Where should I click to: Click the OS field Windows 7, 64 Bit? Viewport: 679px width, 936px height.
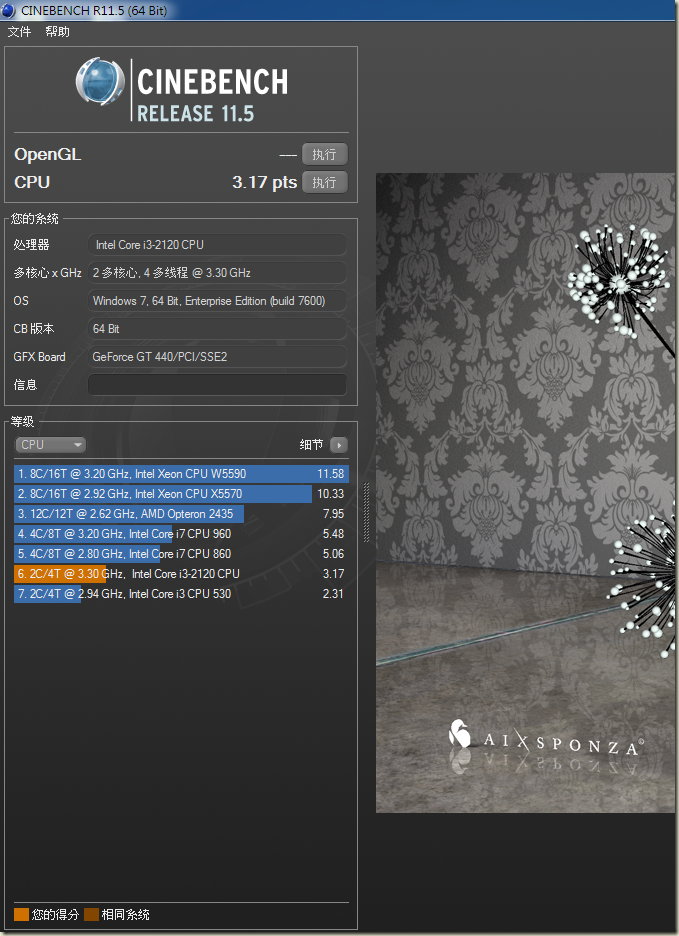(x=217, y=301)
